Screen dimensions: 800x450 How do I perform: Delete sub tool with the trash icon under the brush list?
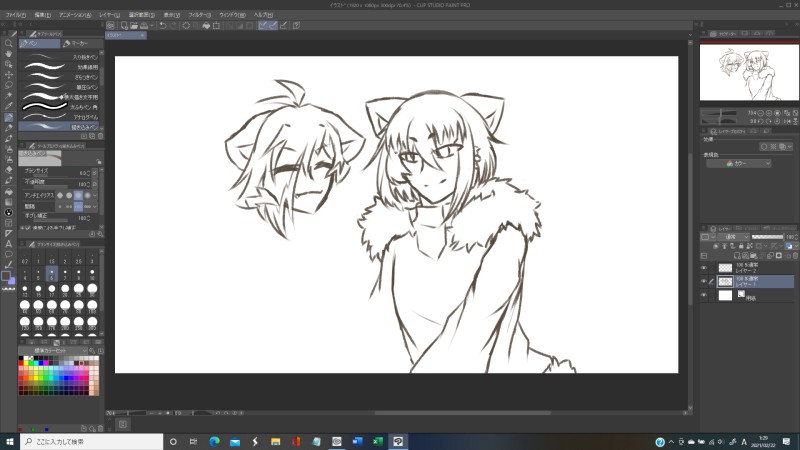point(100,136)
